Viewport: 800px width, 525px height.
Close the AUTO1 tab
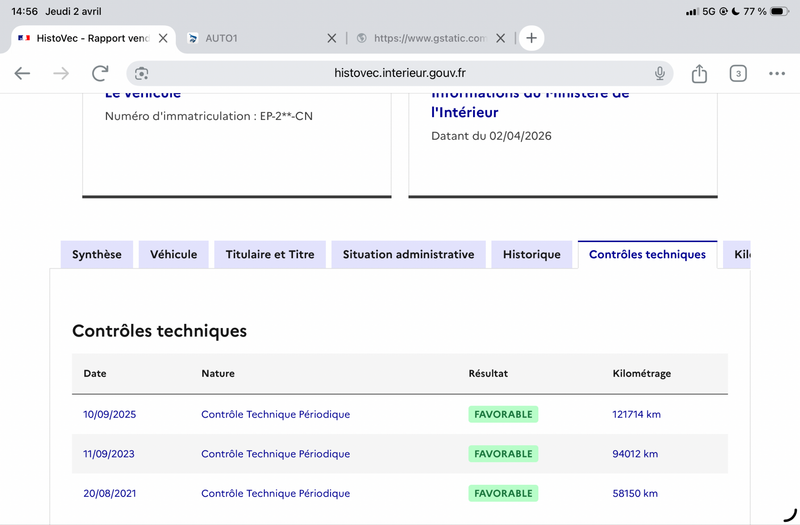[x=332, y=38]
